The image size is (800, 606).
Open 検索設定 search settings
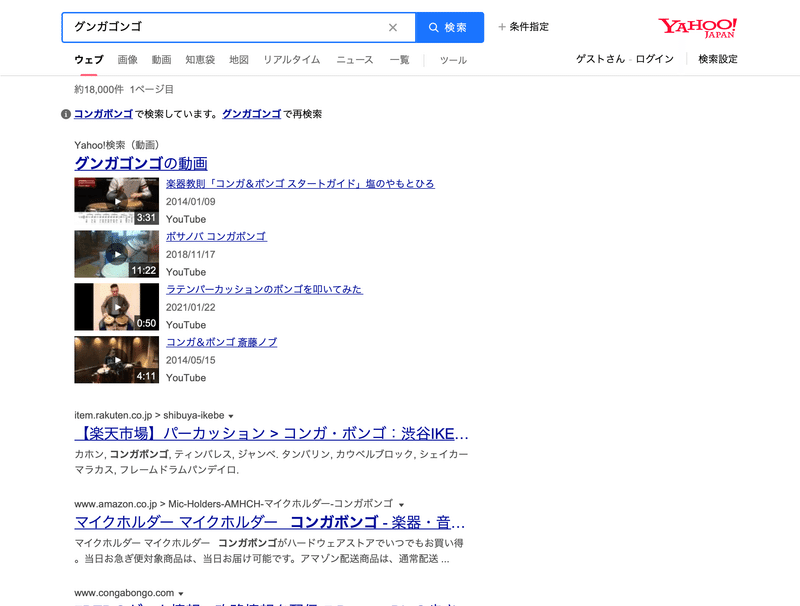[718, 59]
